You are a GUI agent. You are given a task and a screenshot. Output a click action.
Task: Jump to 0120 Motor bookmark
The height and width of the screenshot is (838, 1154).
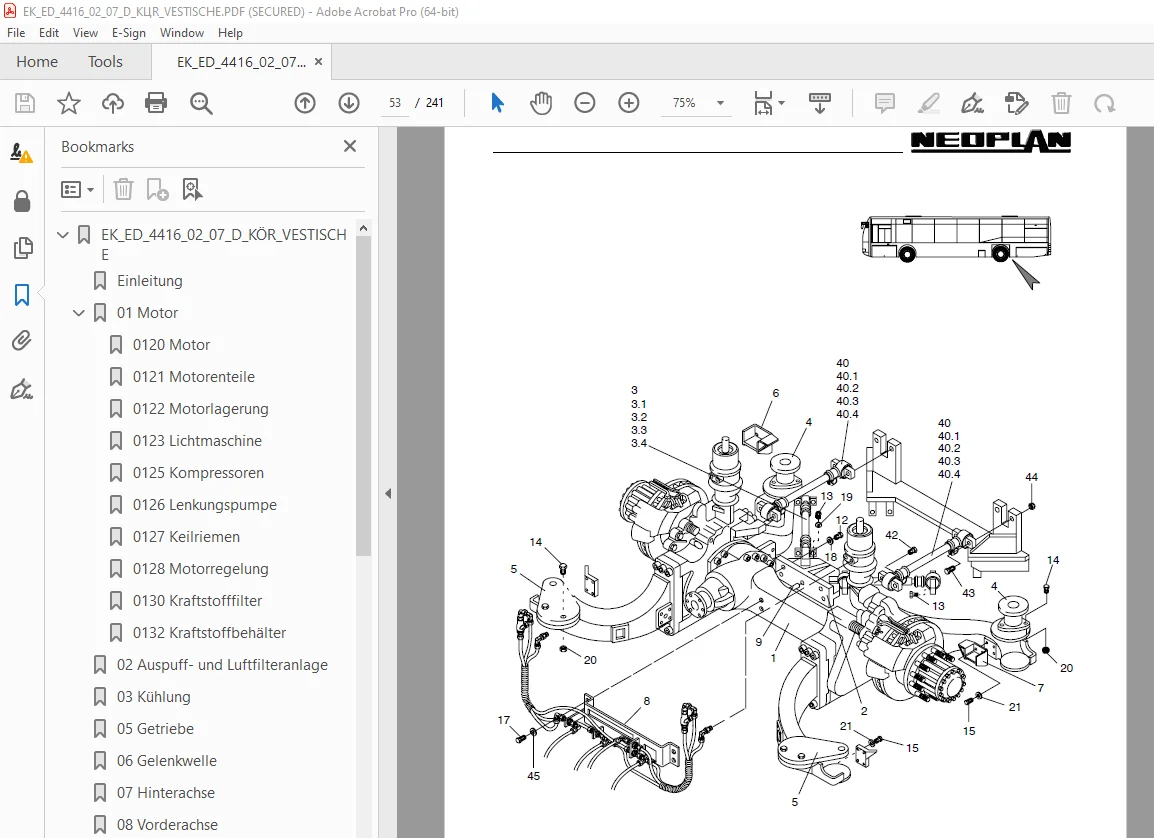click(171, 345)
